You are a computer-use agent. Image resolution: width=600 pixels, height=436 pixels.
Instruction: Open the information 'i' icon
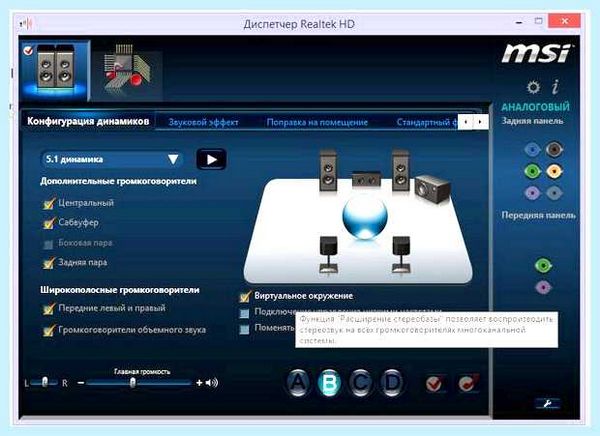point(555,87)
